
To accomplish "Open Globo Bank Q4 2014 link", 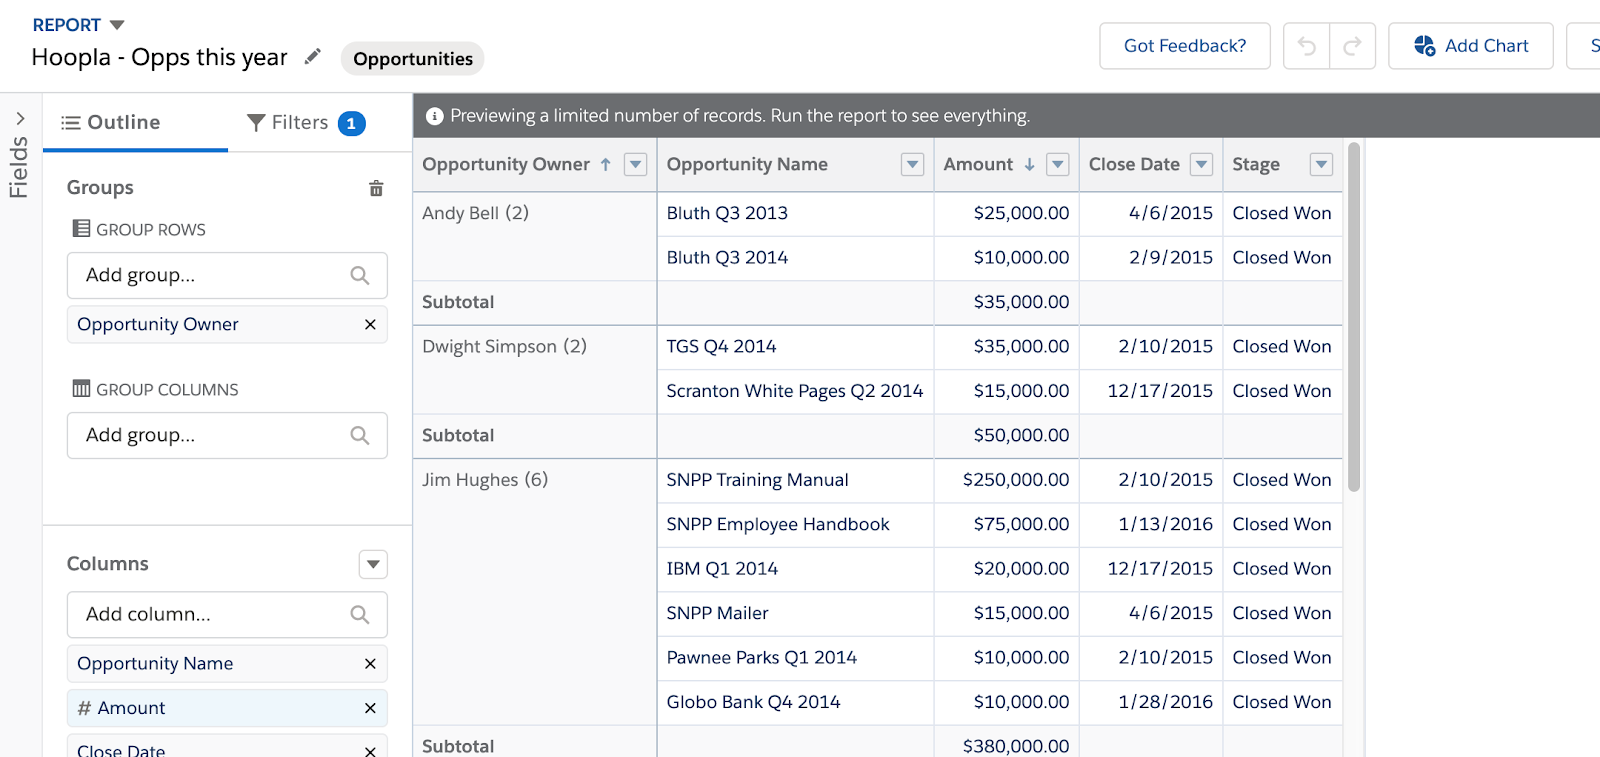I will (753, 702).
